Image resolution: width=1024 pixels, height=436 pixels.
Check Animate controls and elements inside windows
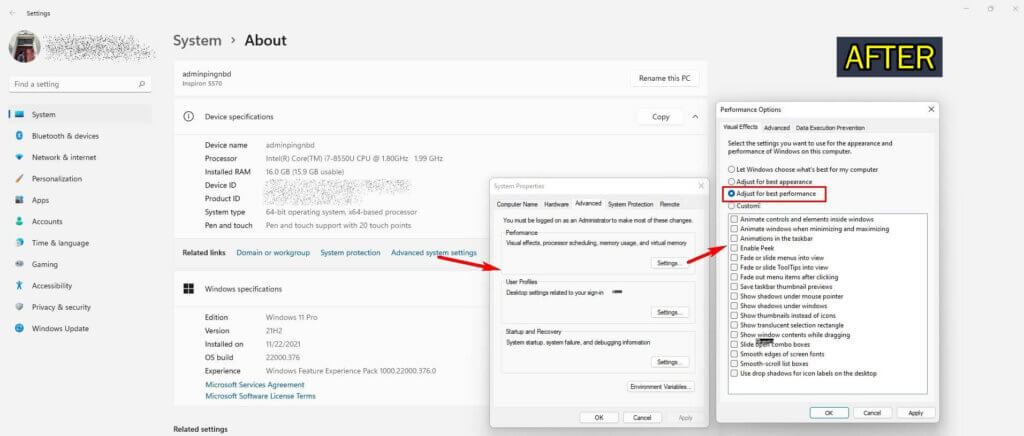click(735, 219)
